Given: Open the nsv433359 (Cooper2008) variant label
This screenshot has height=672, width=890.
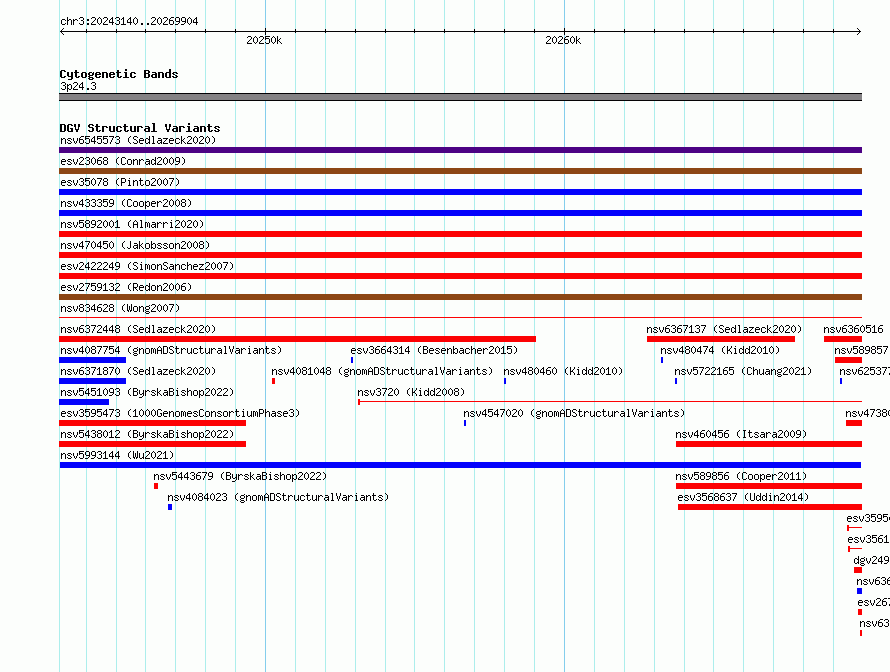Looking at the screenshot, I should [126, 203].
